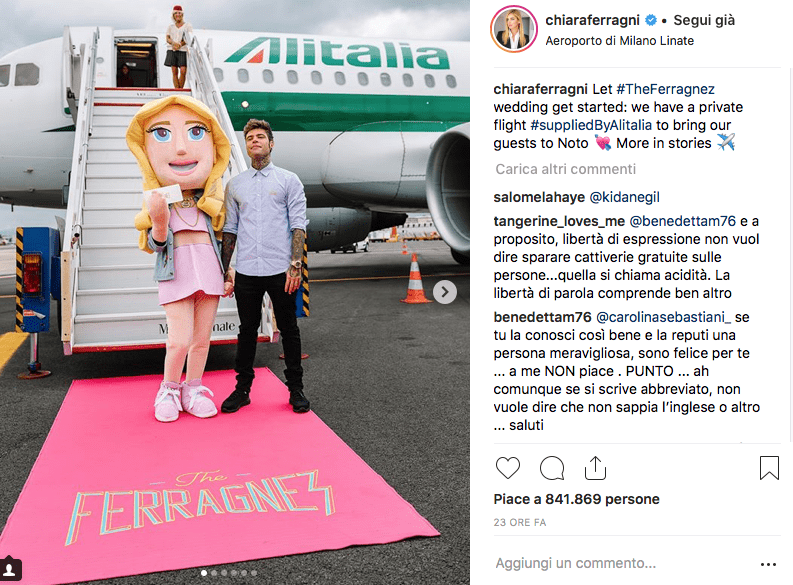Open chiaraferragni's profile picture
Image resolution: width=793 pixels, height=585 pixels.
[x=514, y=29]
